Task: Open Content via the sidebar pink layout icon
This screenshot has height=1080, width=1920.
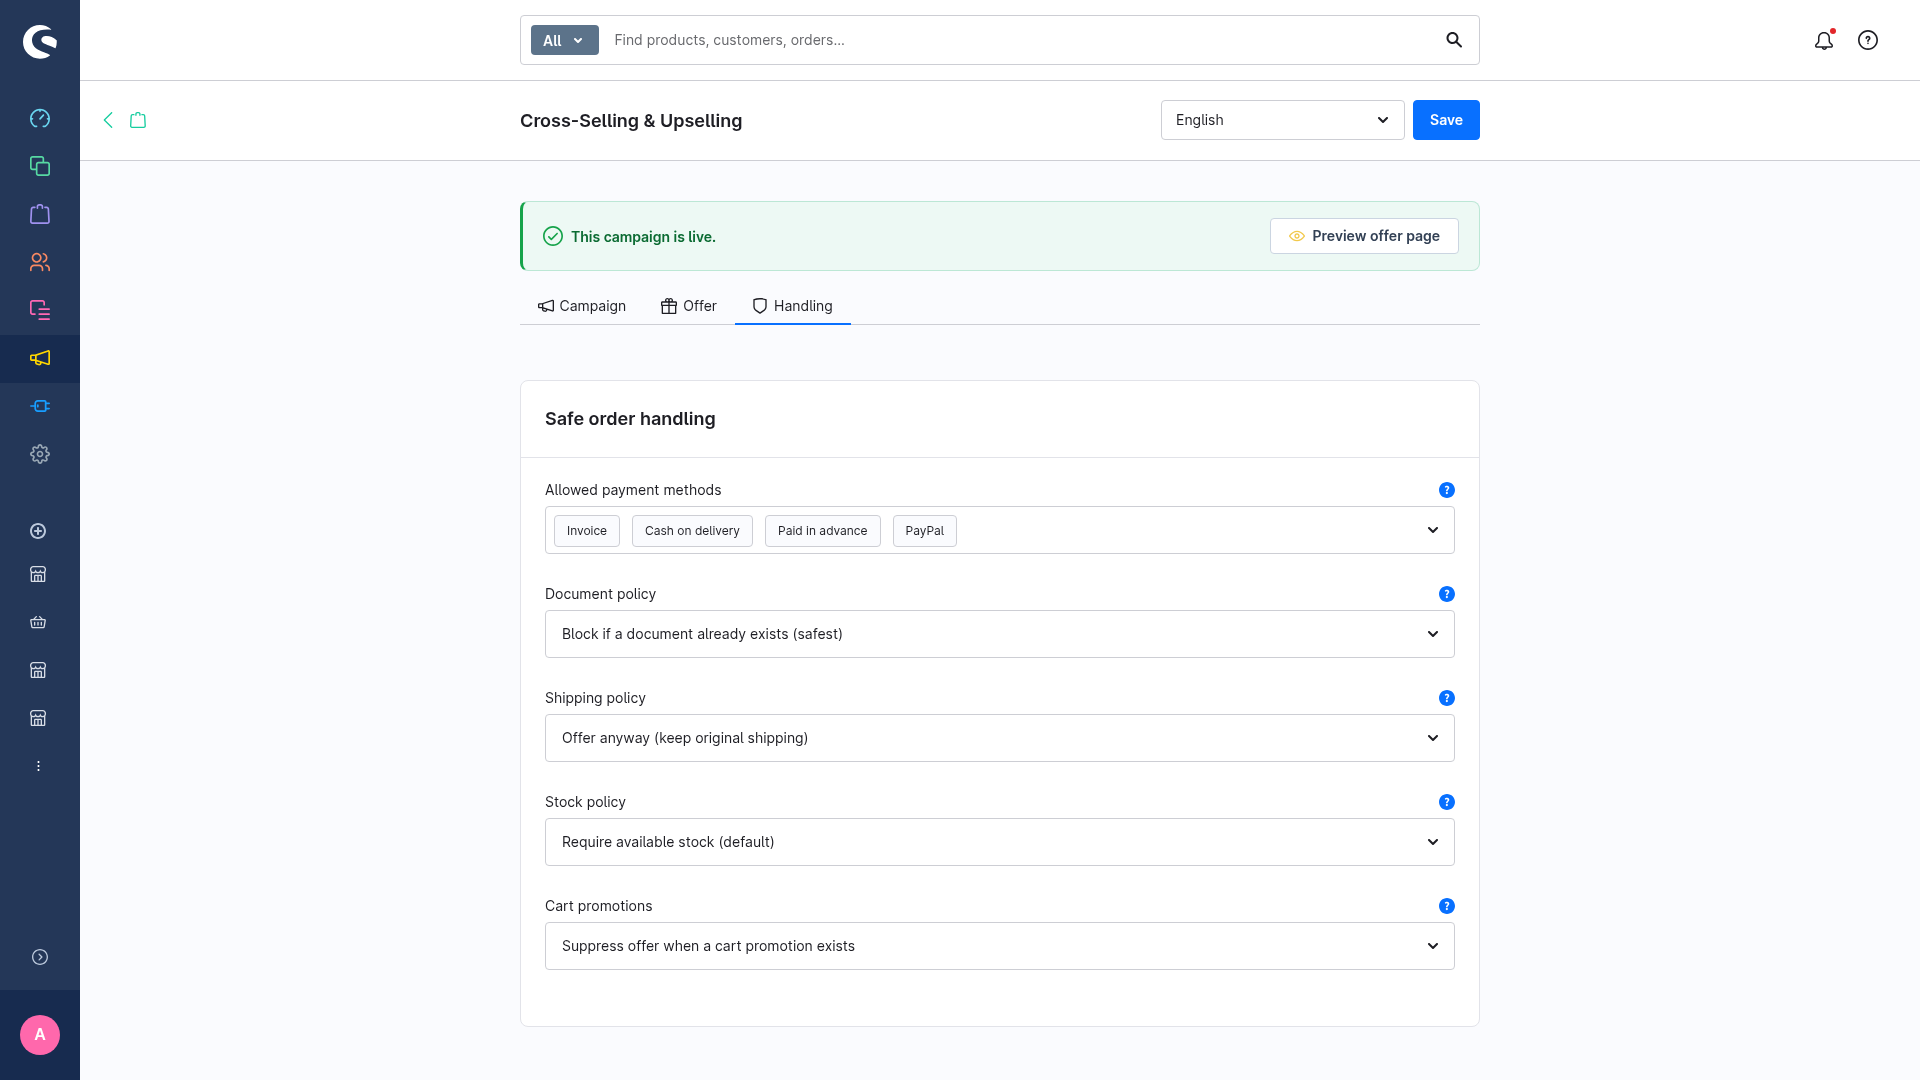Action: tap(40, 310)
